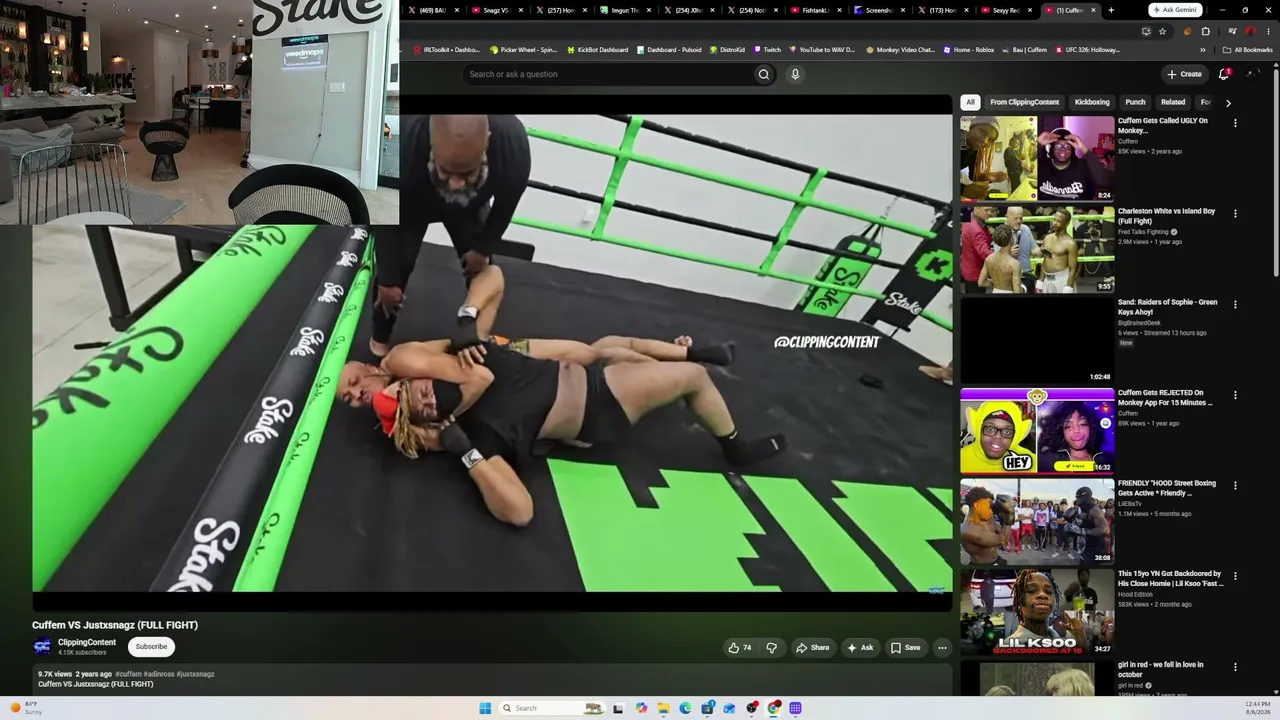Screen dimensions: 1280x720
Task: Open options for FRIENDLY HOOD Street Boxing video
Action: [1235, 486]
